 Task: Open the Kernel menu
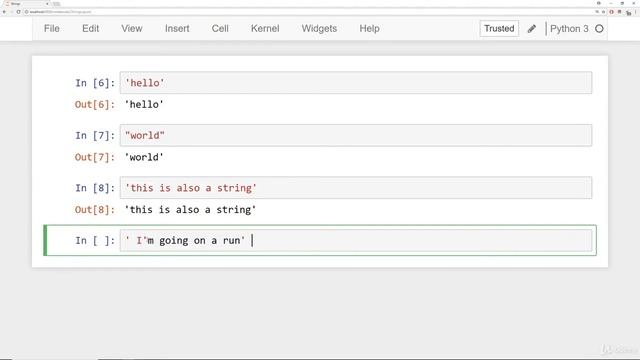pos(265,29)
